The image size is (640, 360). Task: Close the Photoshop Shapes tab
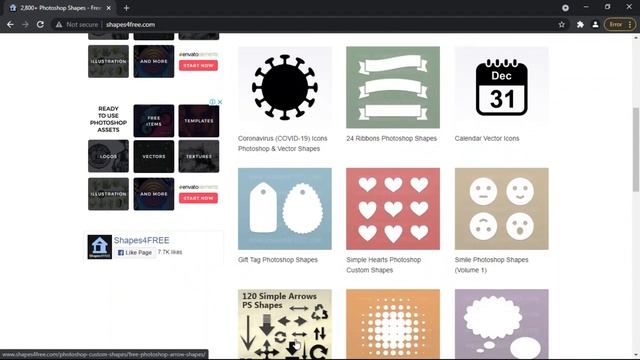tap(109, 8)
